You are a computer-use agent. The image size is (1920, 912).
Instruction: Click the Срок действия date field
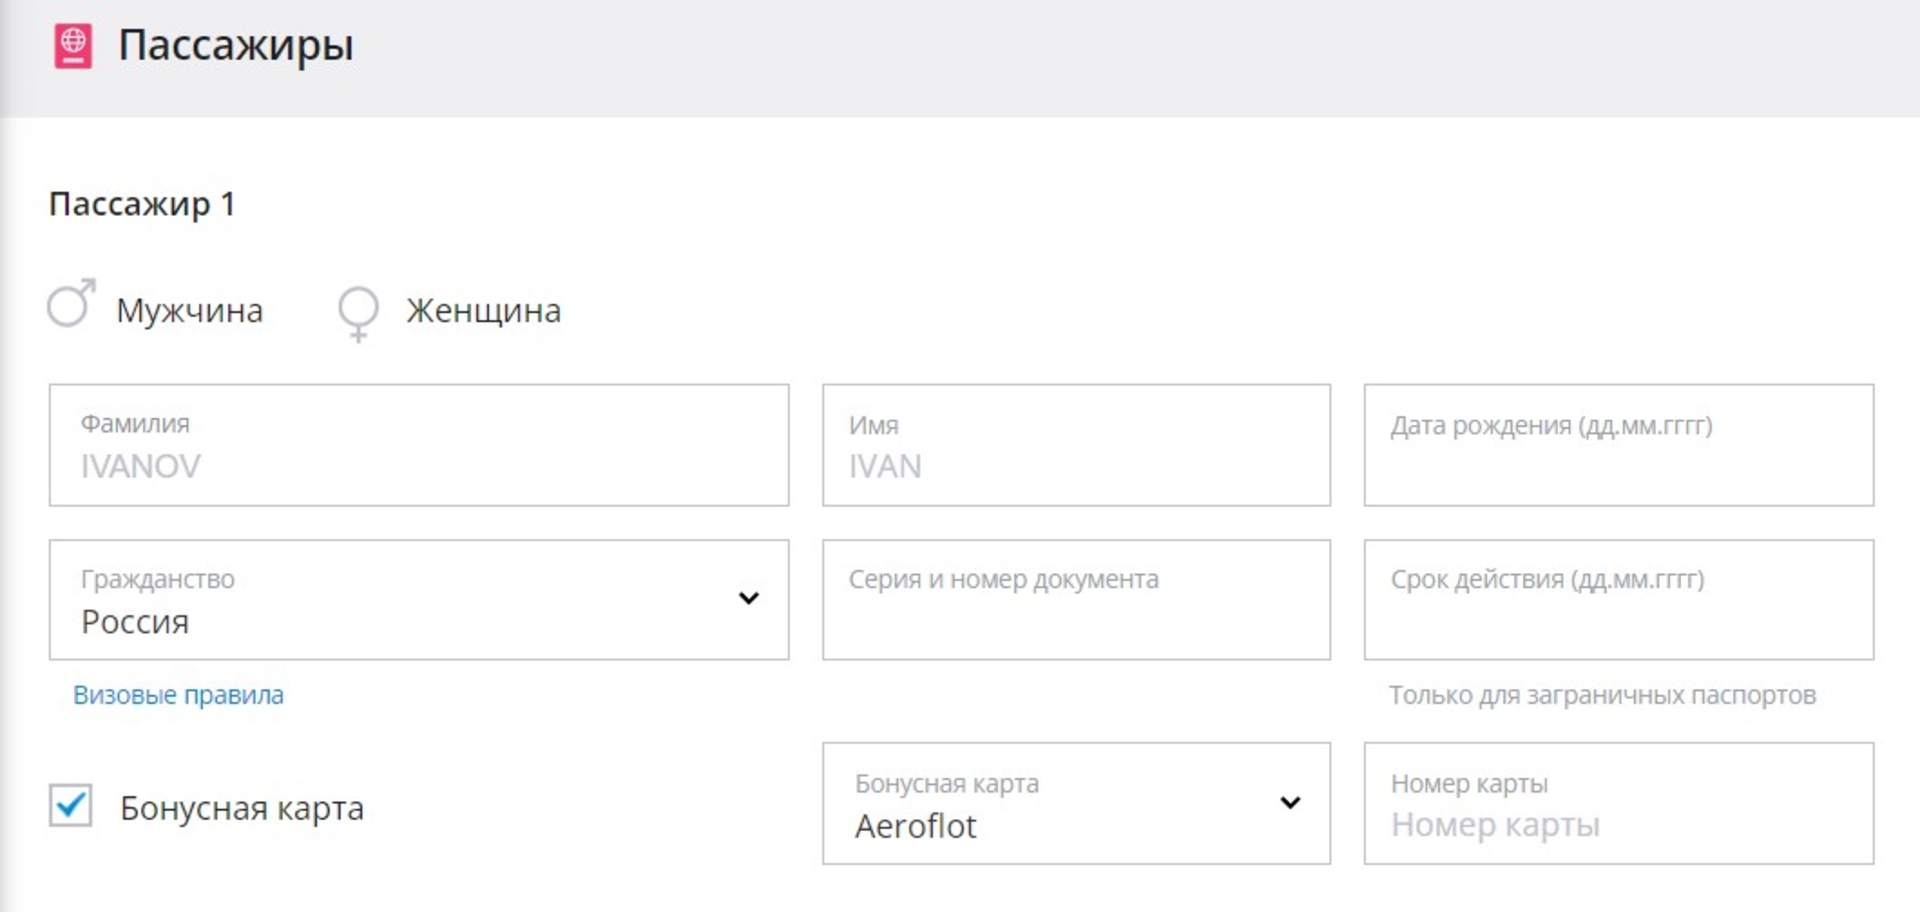point(1618,601)
